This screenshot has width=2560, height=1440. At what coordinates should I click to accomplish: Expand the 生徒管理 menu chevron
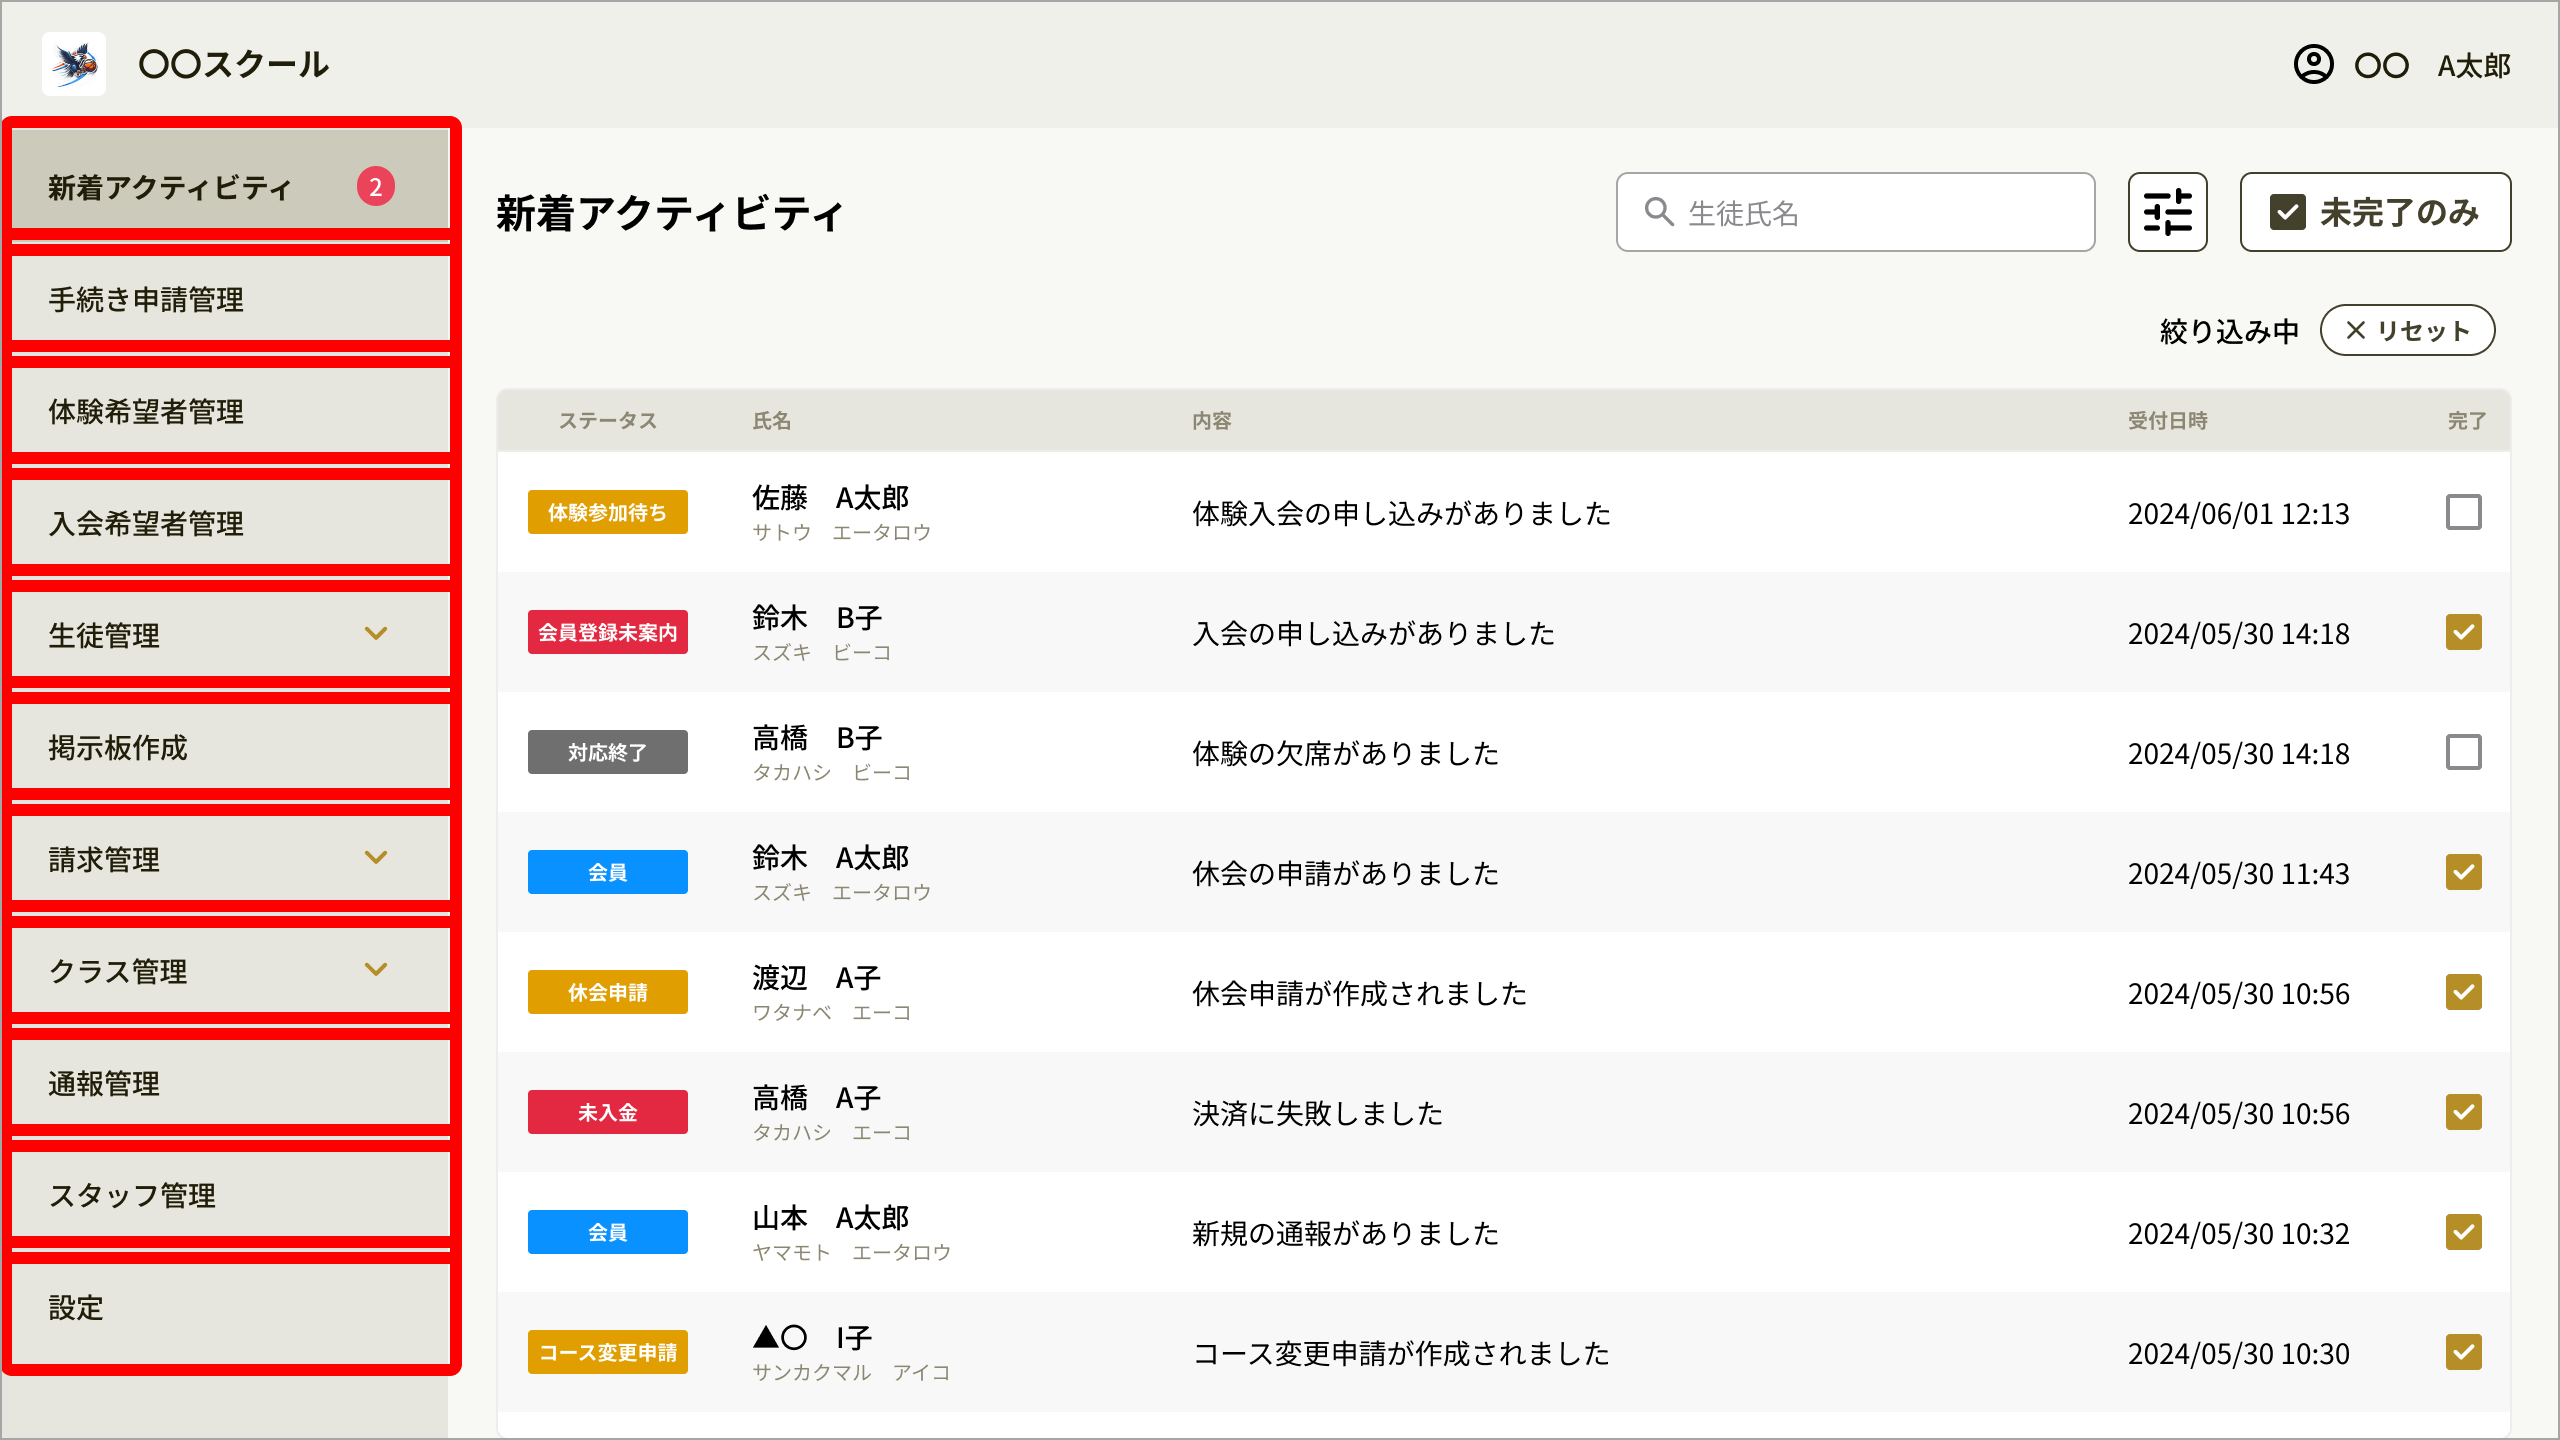coord(376,634)
